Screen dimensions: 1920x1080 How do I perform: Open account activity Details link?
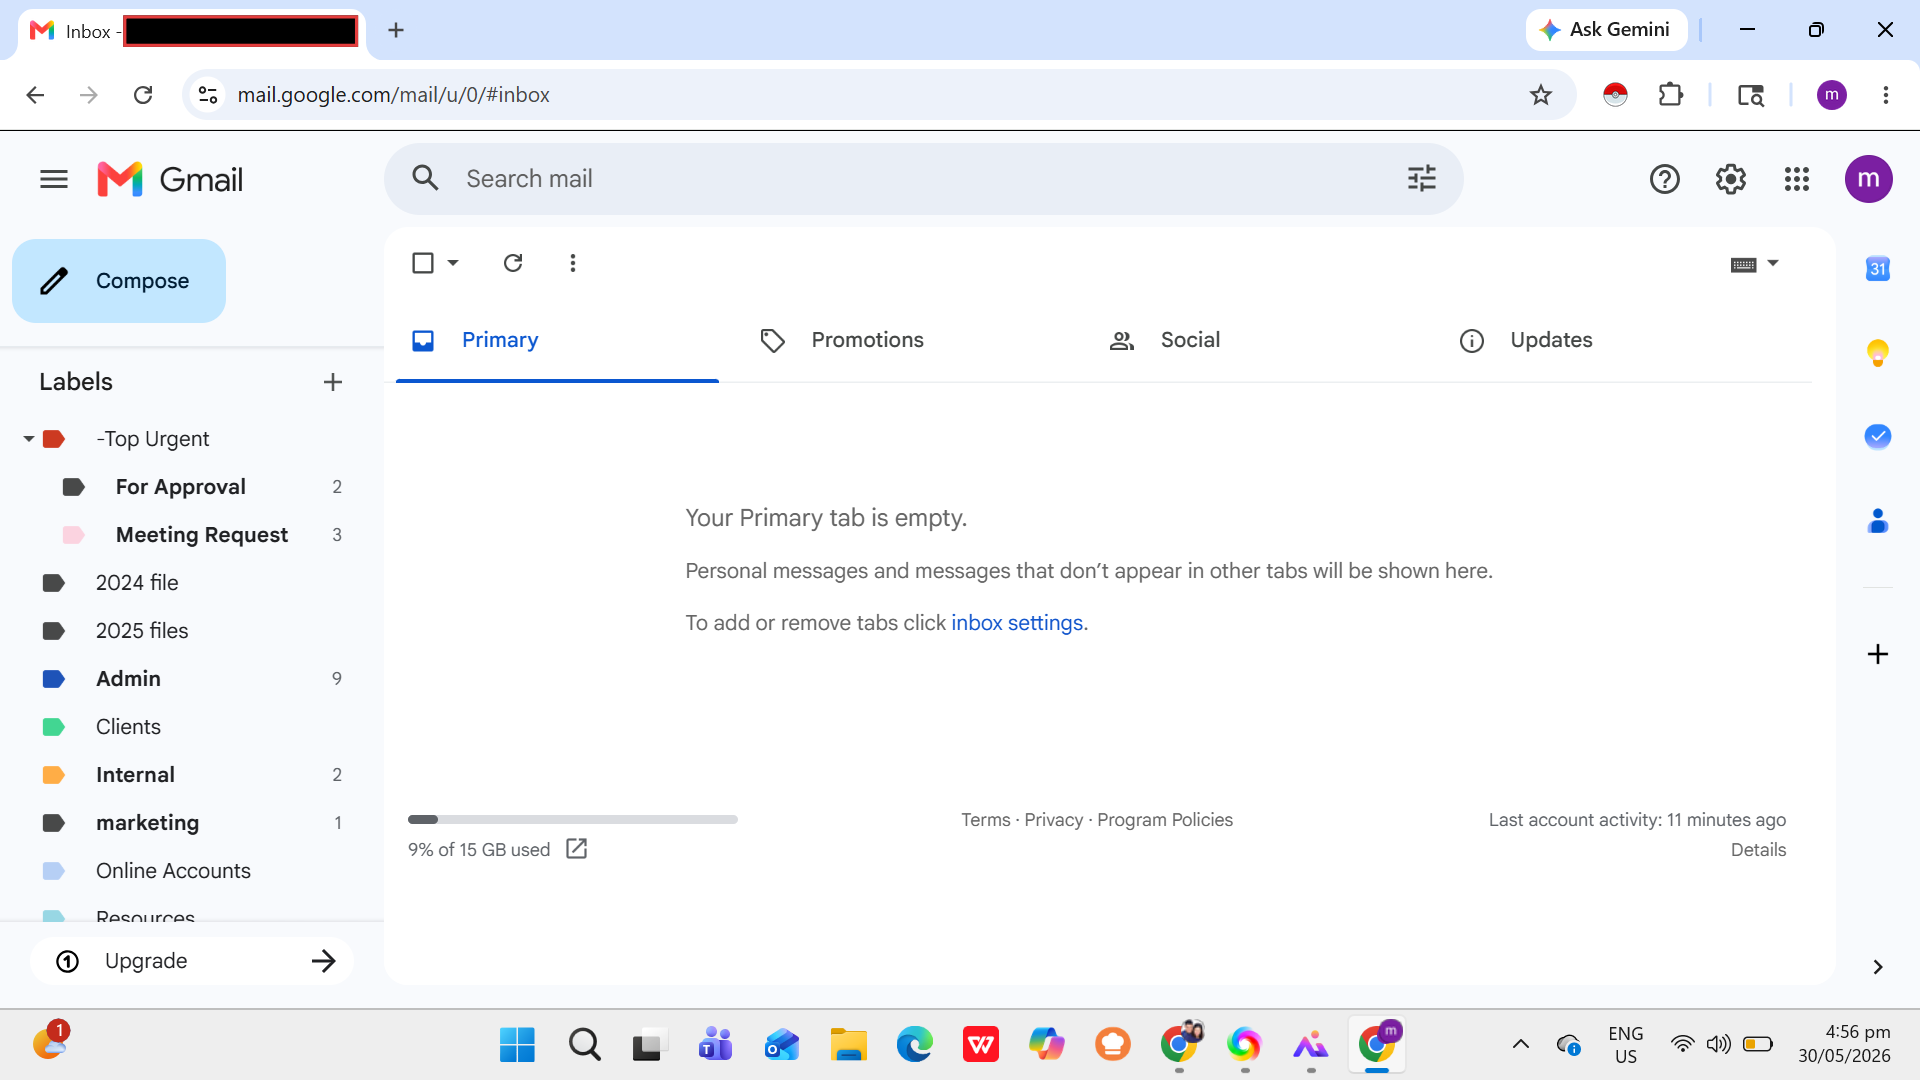[x=1758, y=850]
